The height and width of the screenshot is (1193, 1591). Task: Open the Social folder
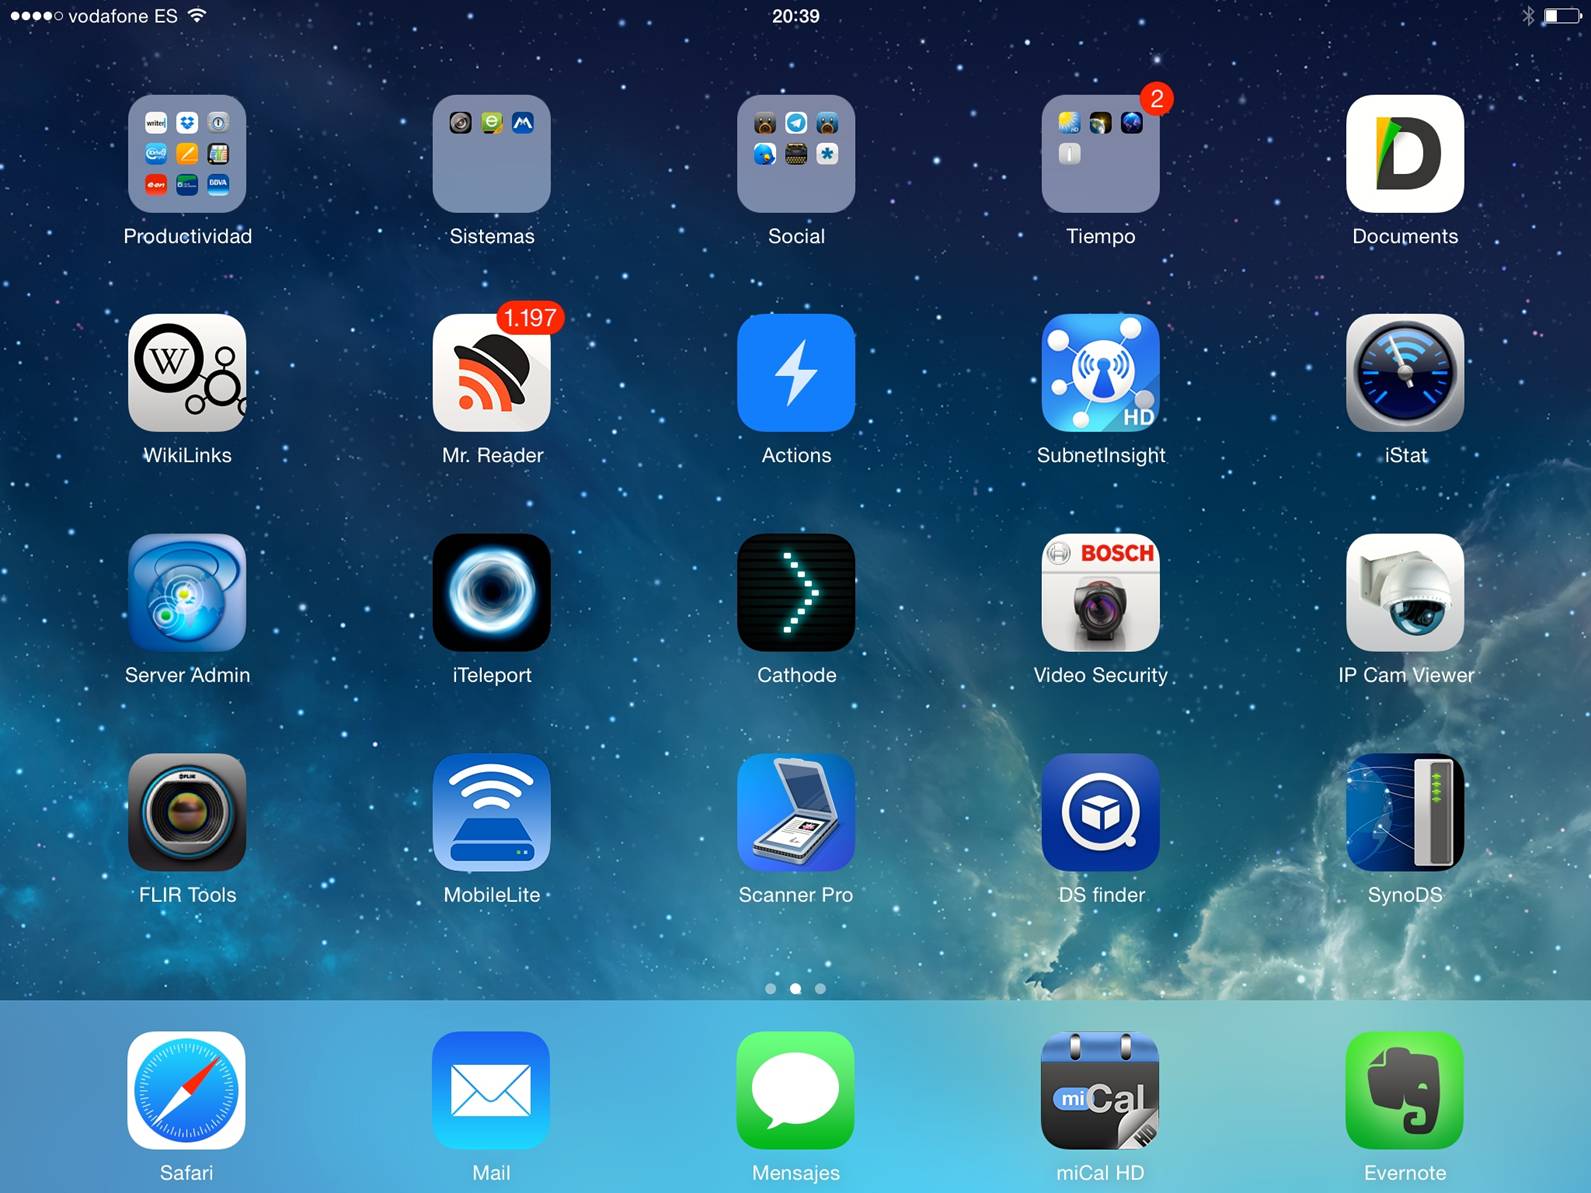coord(796,153)
